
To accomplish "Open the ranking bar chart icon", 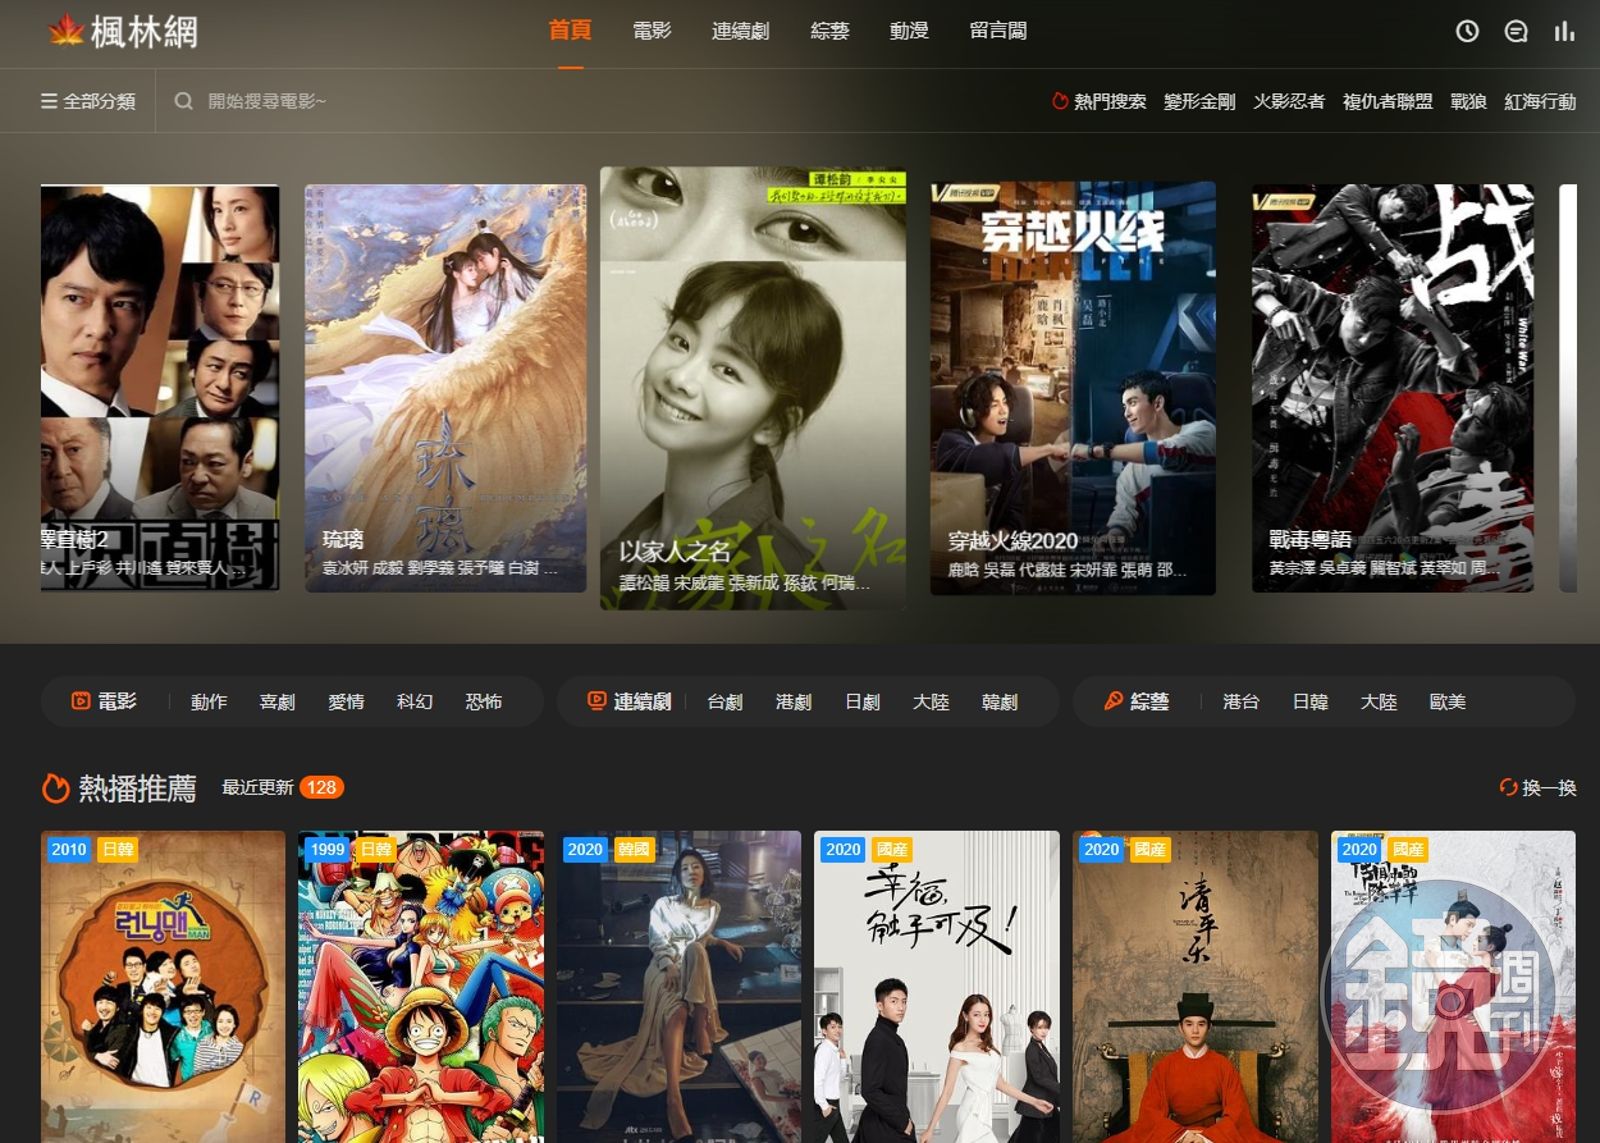I will click(1564, 31).
